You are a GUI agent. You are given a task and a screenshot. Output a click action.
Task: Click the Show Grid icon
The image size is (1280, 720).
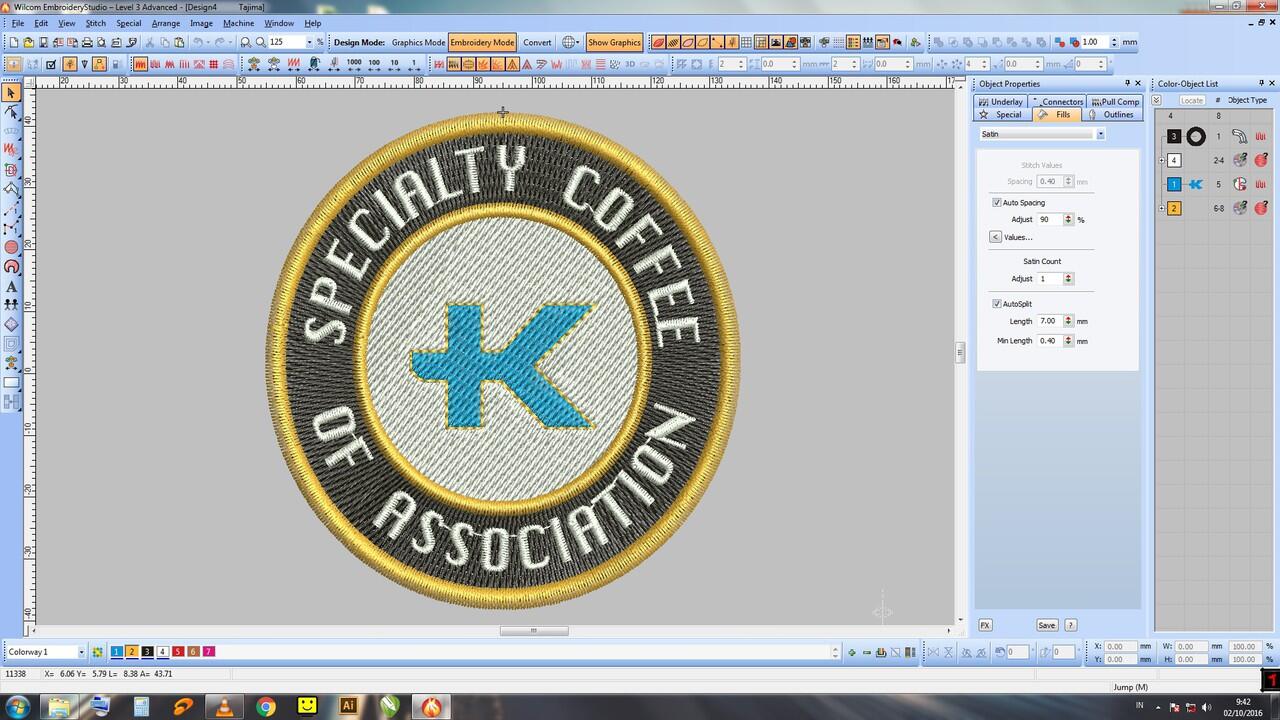coord(746,42)
